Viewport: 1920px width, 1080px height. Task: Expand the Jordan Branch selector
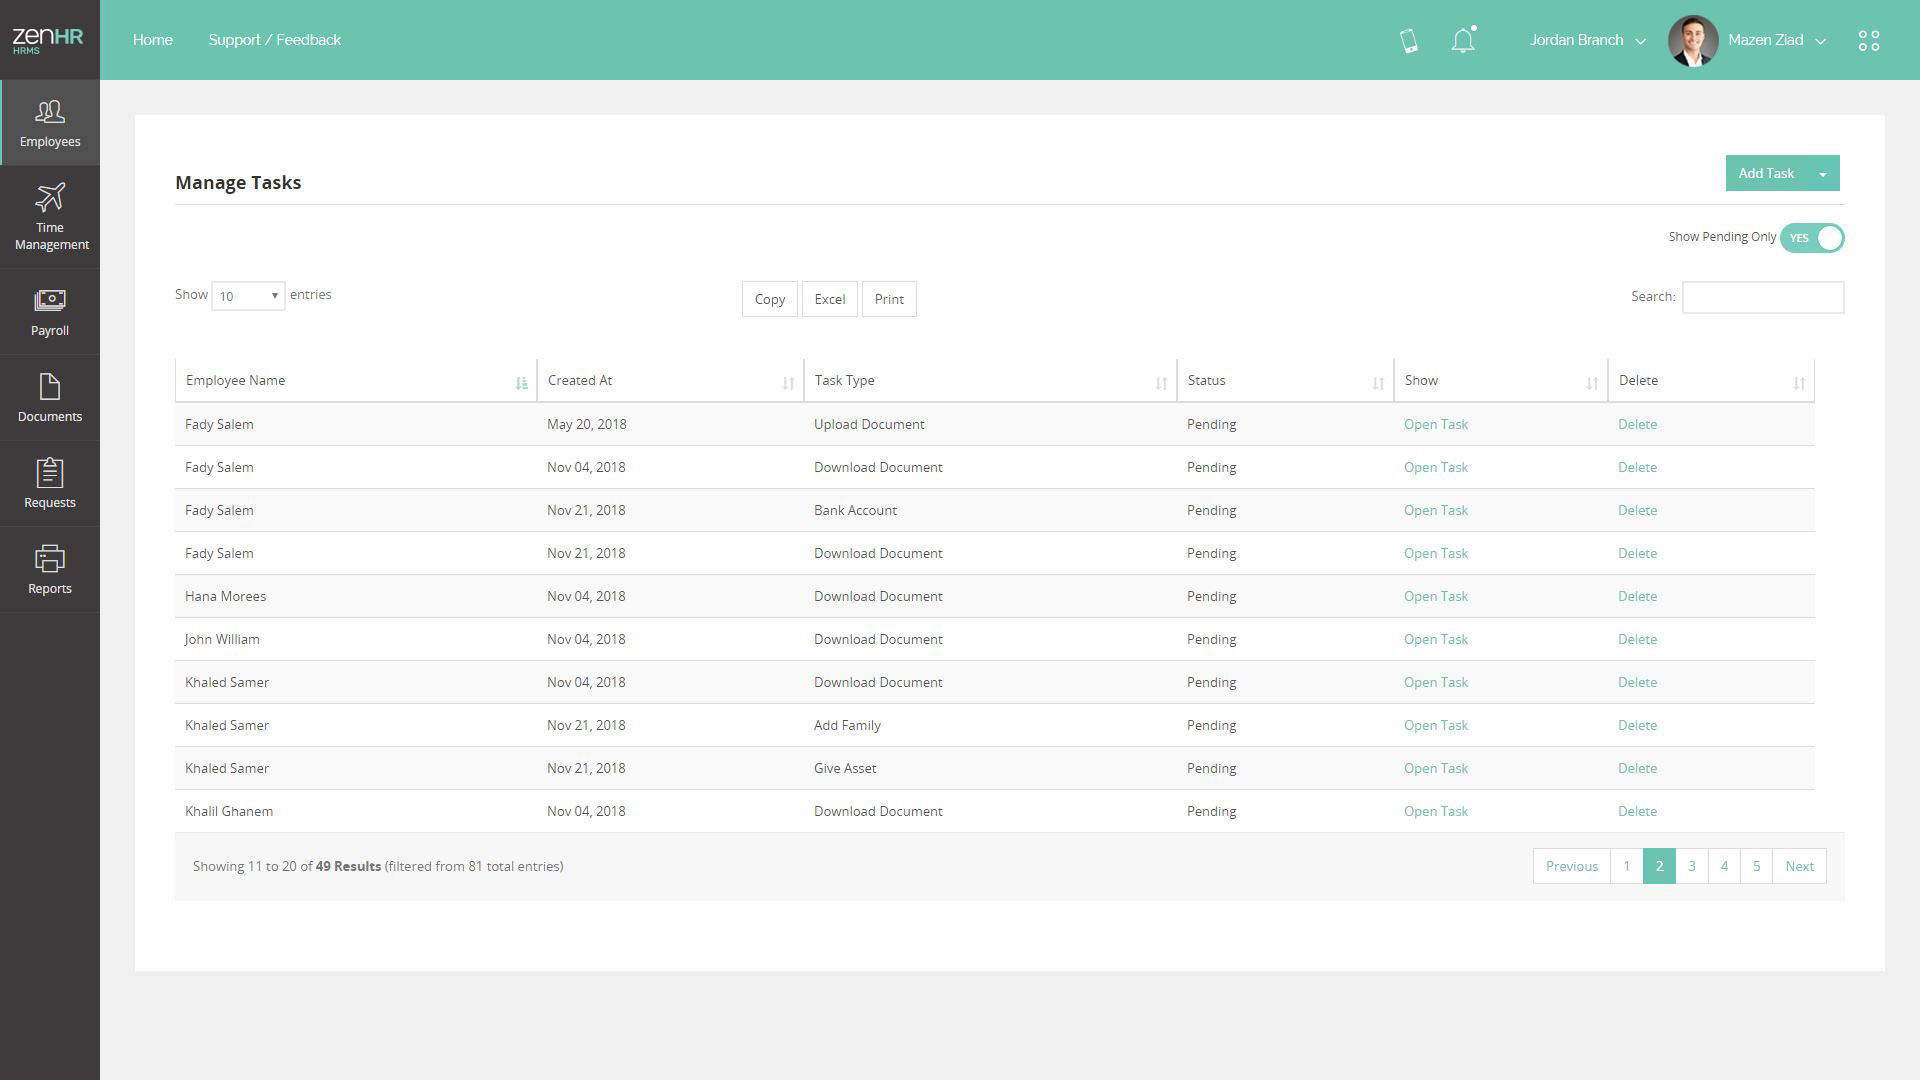1586,41
